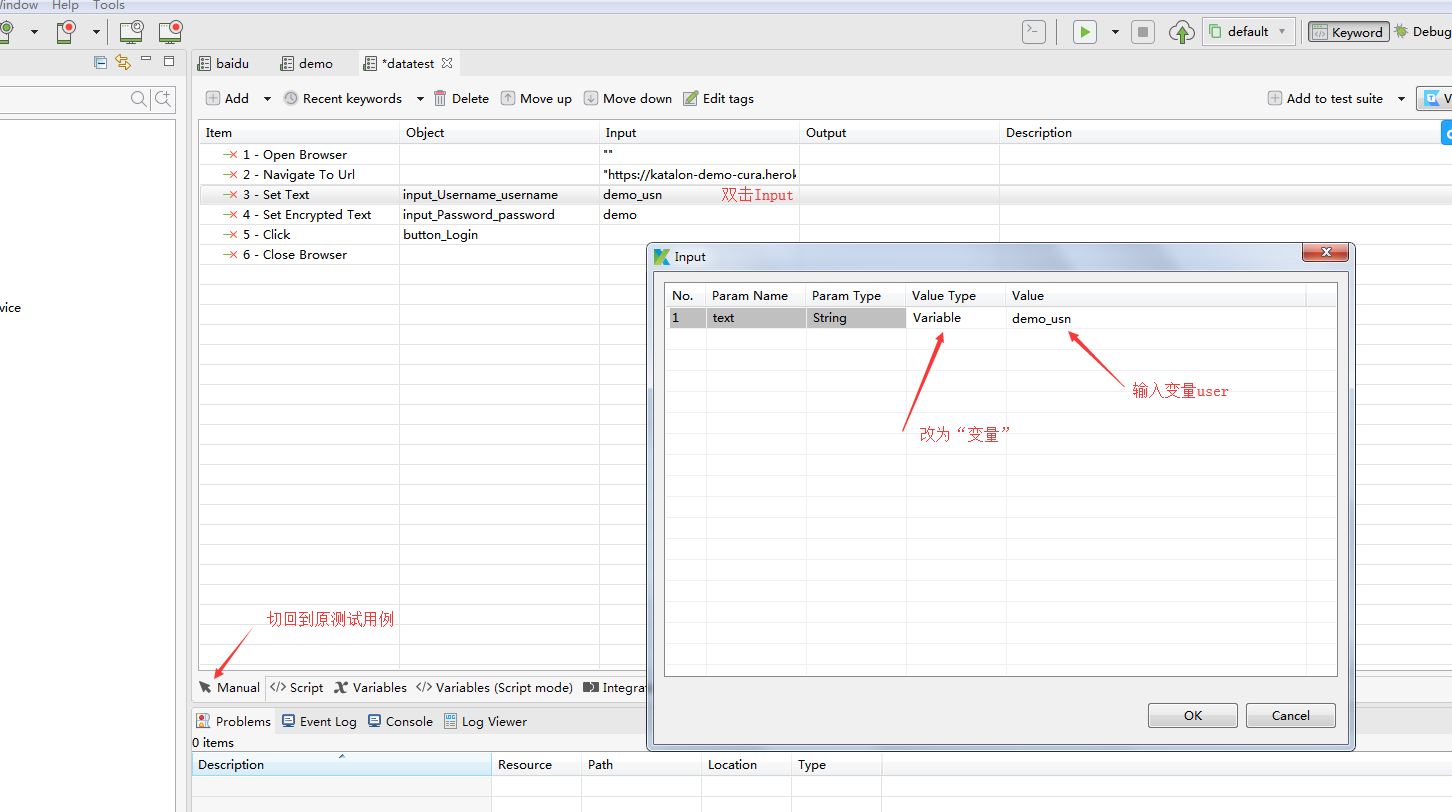Switch to the Manual view tab

(229, 687)
